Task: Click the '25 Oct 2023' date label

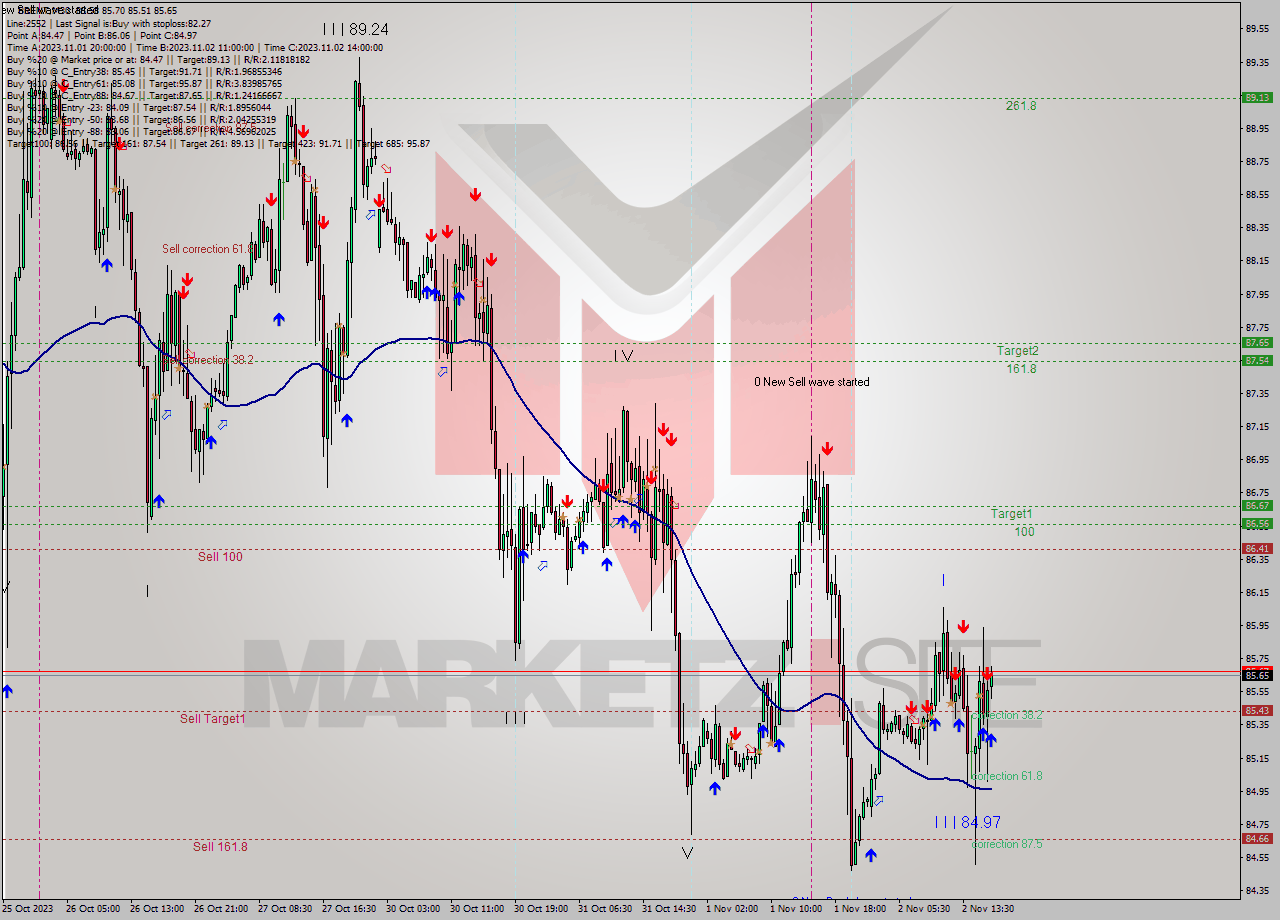Action: (x=28, y=909)
